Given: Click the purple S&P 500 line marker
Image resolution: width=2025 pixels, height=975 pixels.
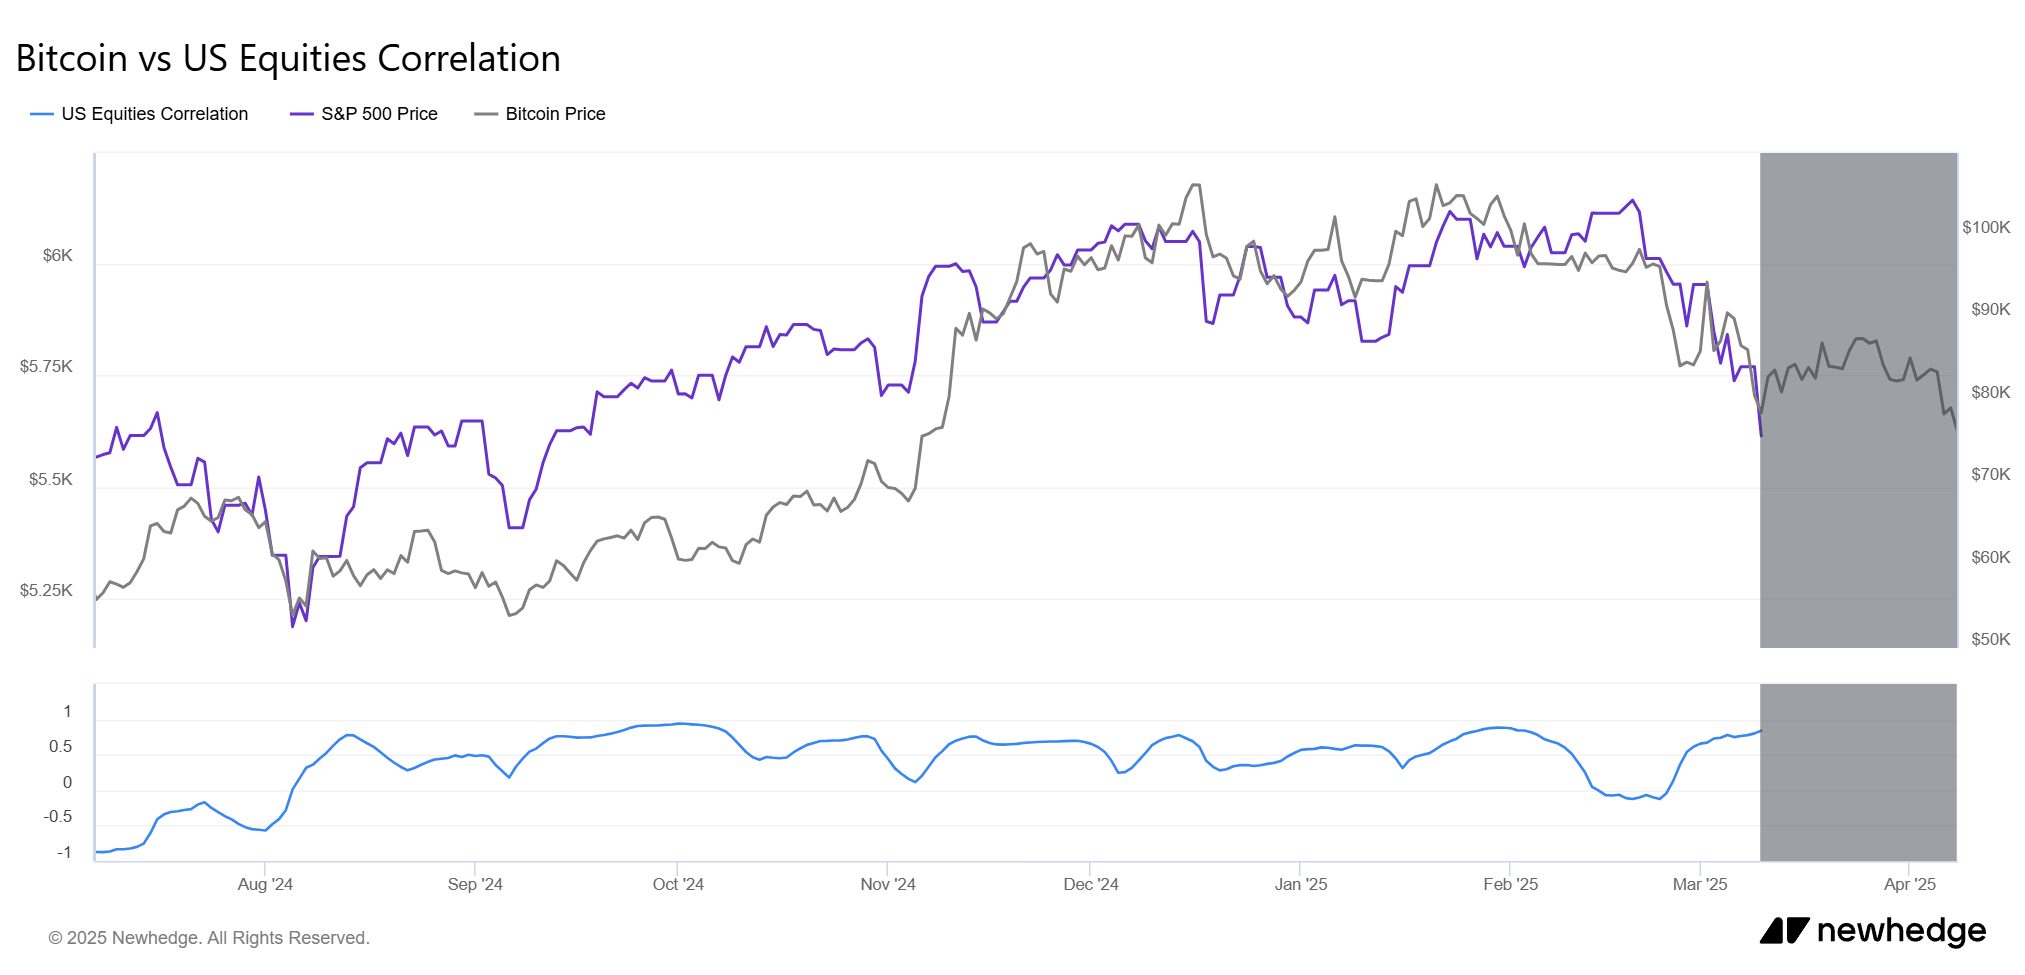Looking at the screenshot, I should pyautogui.click(x=301, y=114).
